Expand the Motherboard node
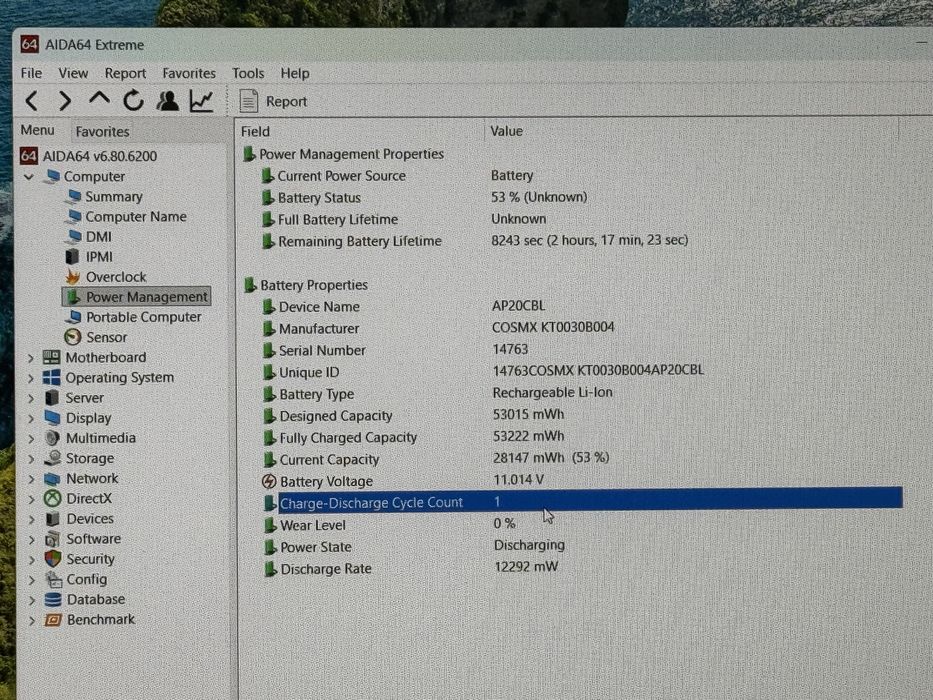Screen dimensions: 933x700 pos(30,358)
